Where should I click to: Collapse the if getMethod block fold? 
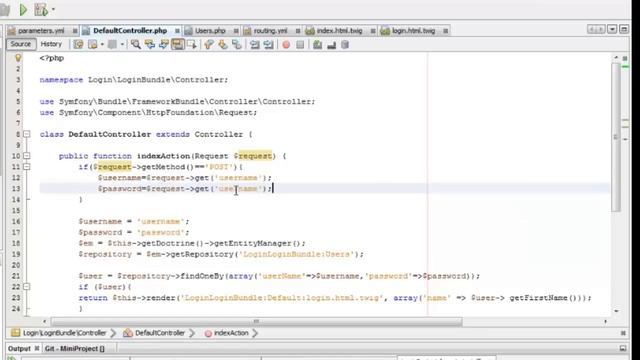pyautogui.click(x=27, y=167)
